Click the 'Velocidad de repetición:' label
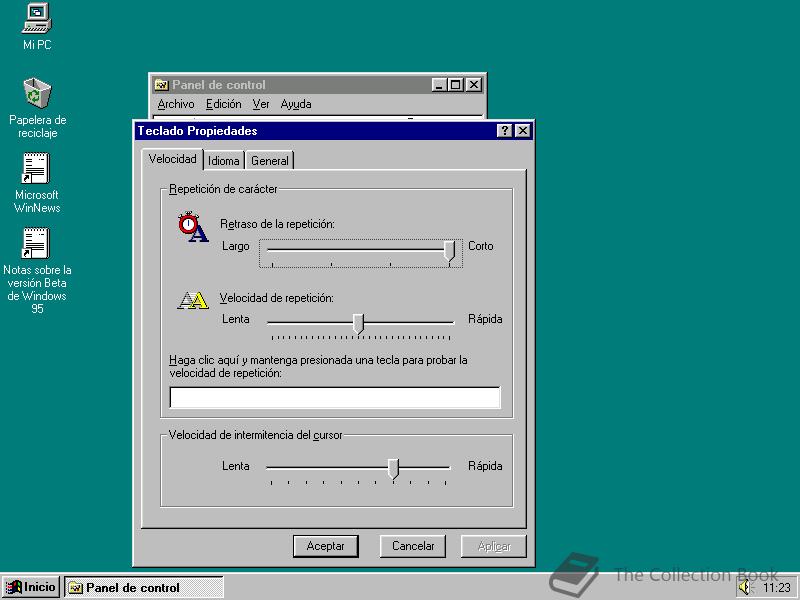The width and height of the screenshot is (800, 600). tap(277, 298)
